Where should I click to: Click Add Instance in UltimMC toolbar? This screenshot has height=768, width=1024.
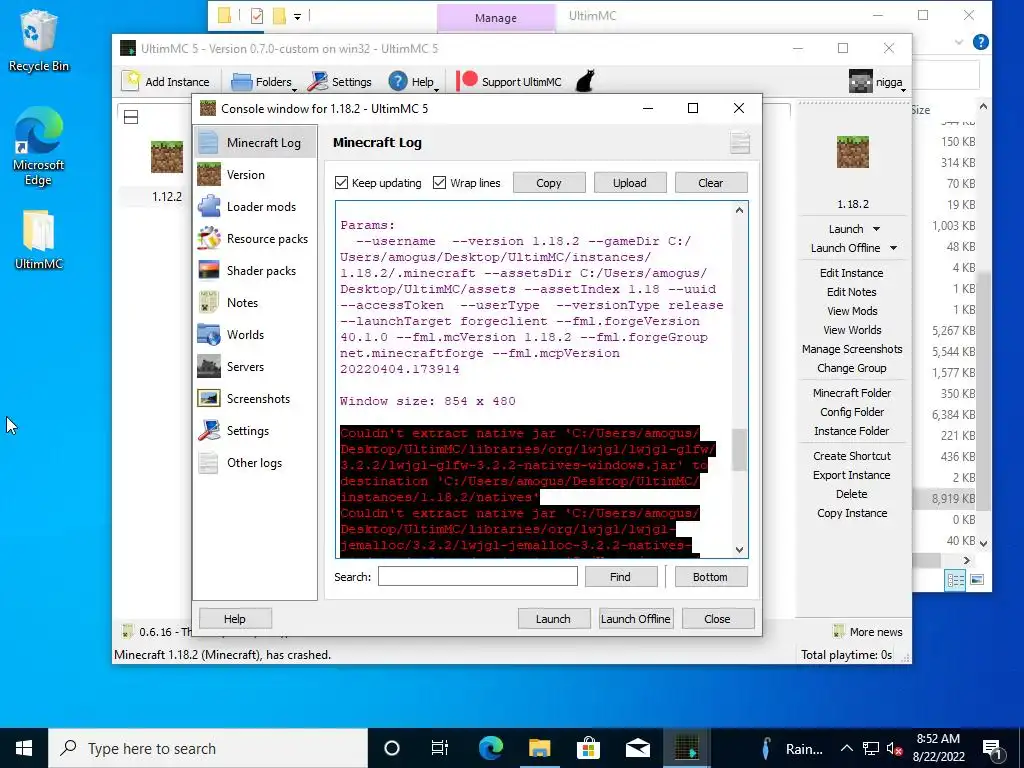pos(166,82)
